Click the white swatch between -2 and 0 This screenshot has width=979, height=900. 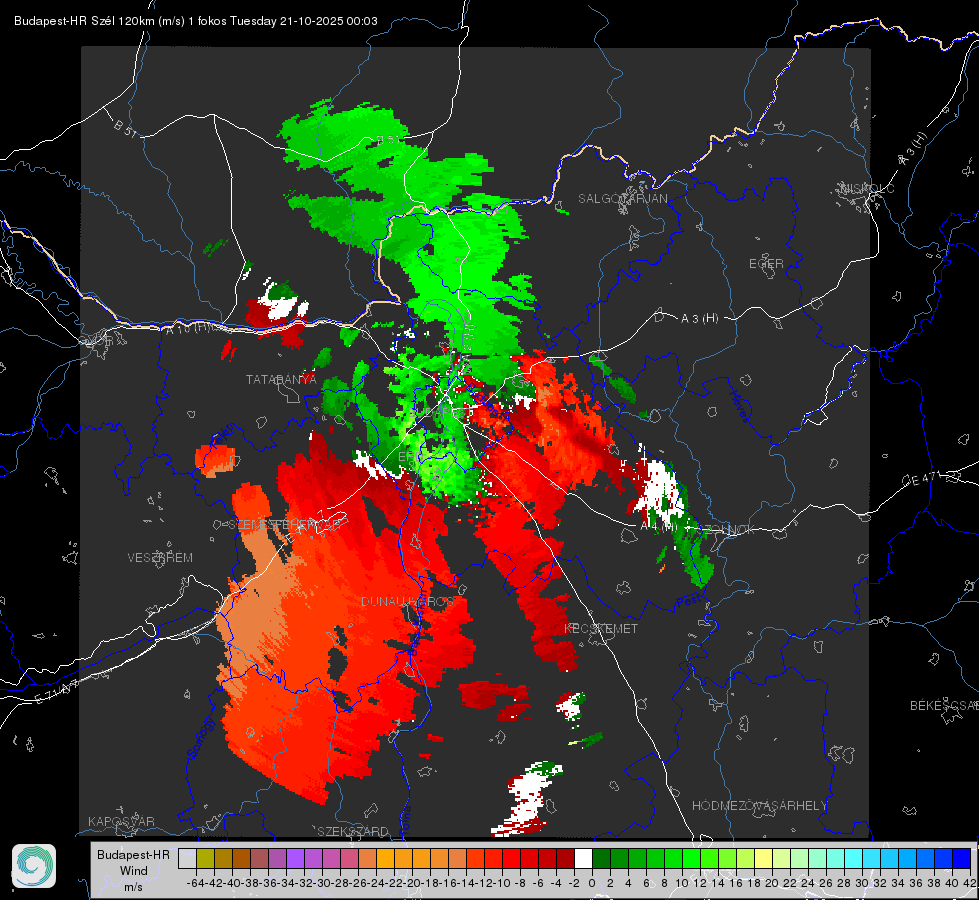pos(583,859)
